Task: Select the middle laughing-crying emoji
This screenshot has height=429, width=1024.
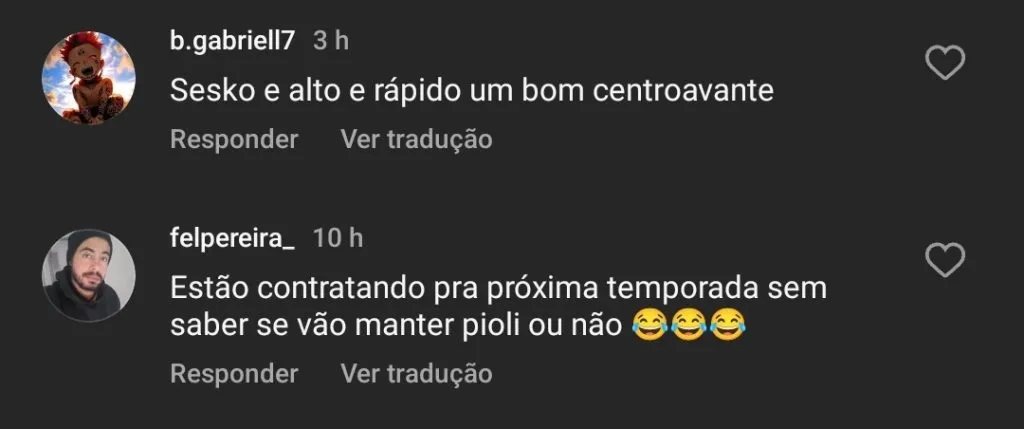Action: 689,326
